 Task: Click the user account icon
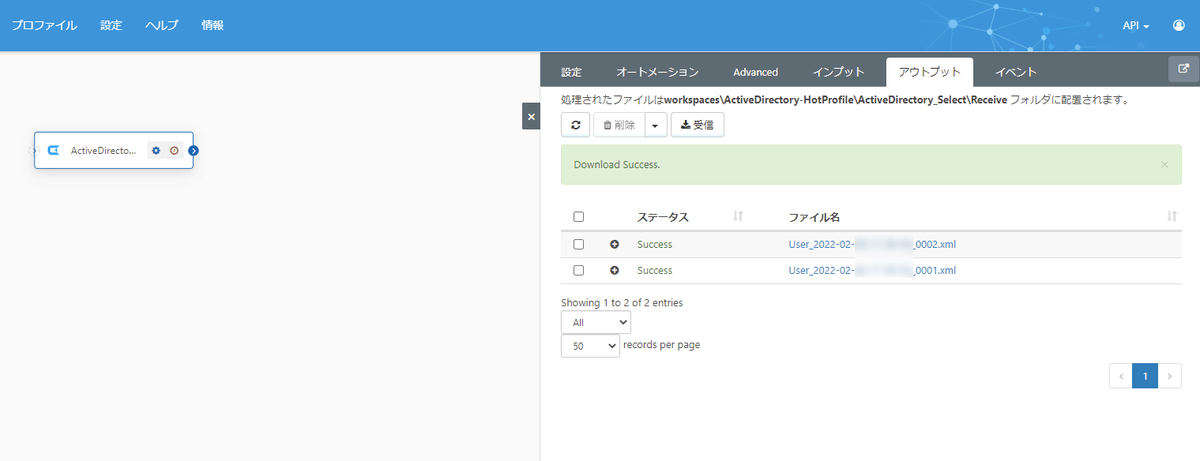point(1178,25)
